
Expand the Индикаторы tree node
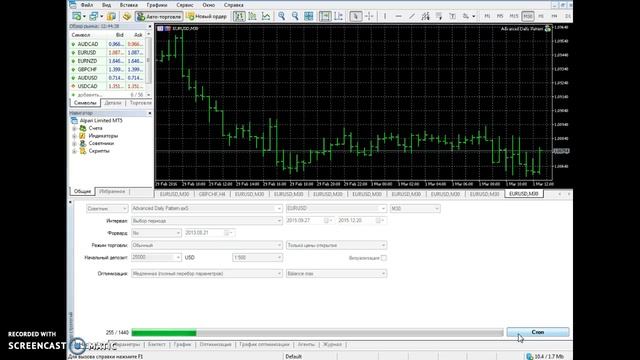(74, 136)
